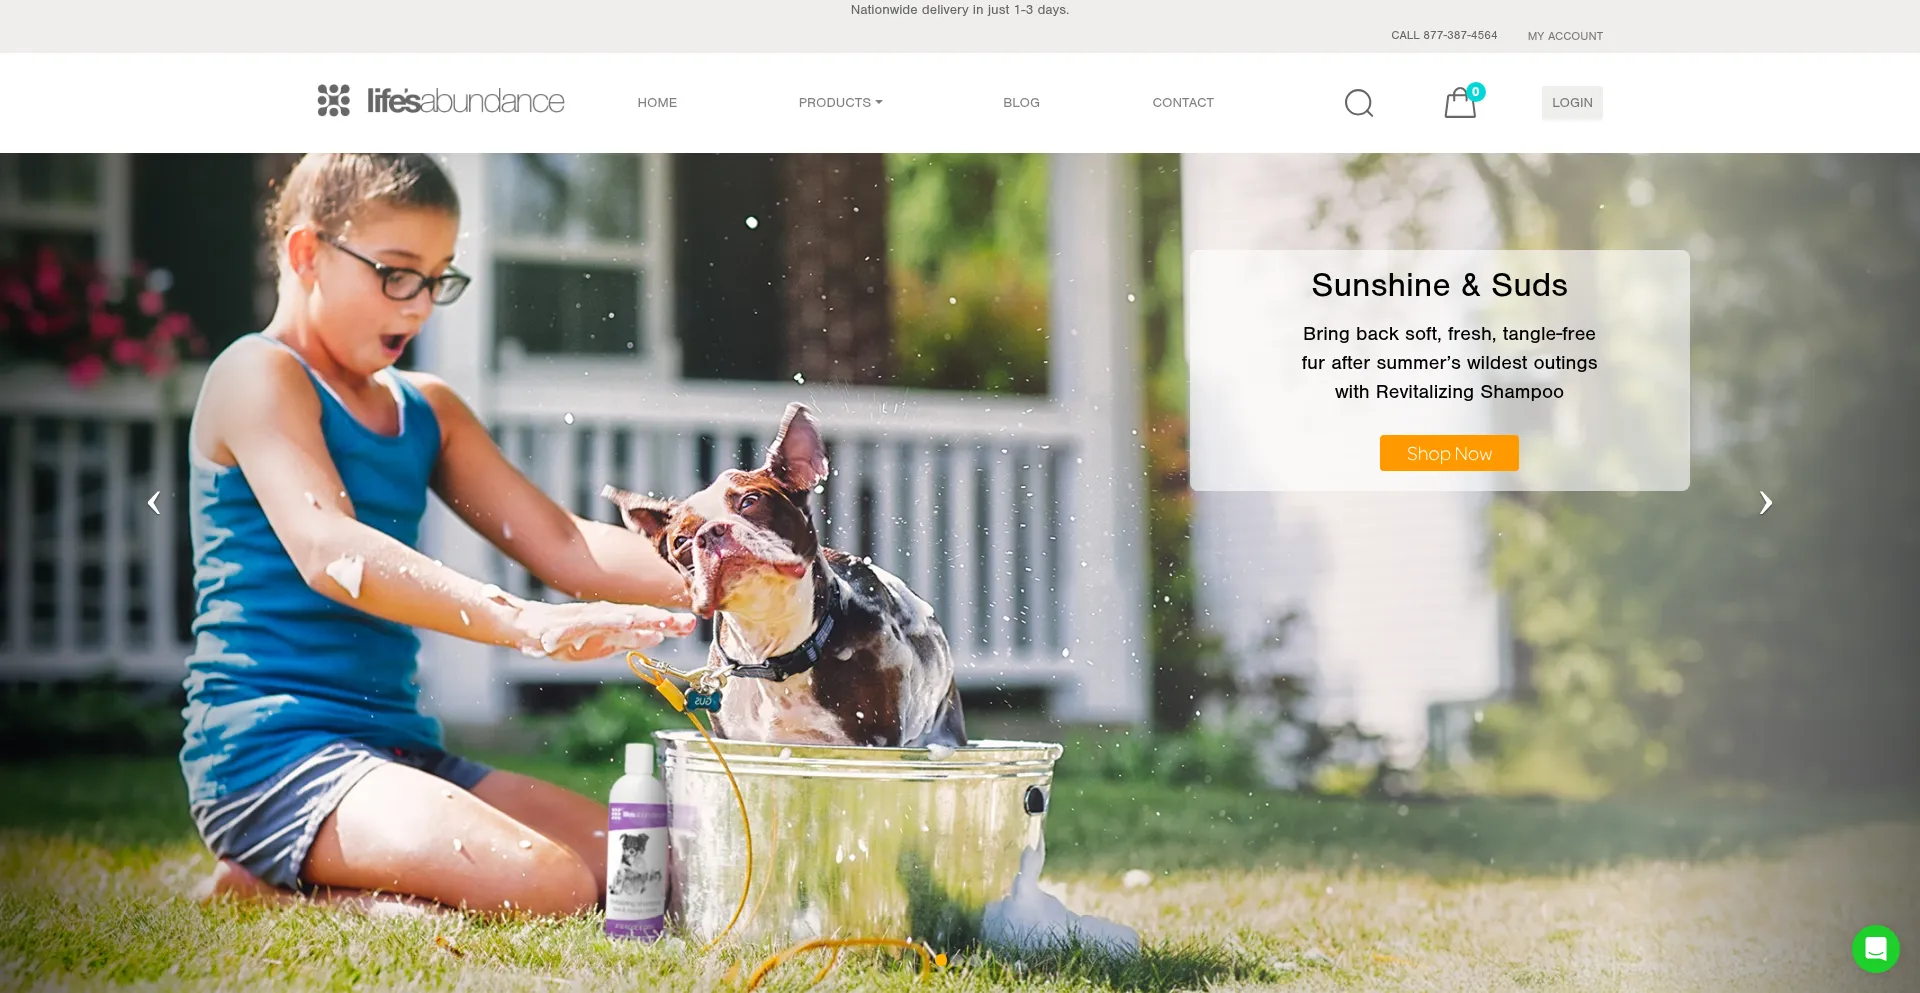Click the Revitalizing Shampoo promo description
Viewport: 1920px width, 993px height.
[x=1449, y=363]
